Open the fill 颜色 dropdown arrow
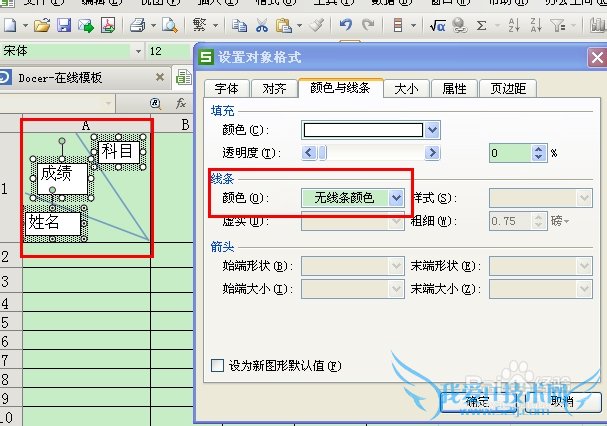 (432, 130)
